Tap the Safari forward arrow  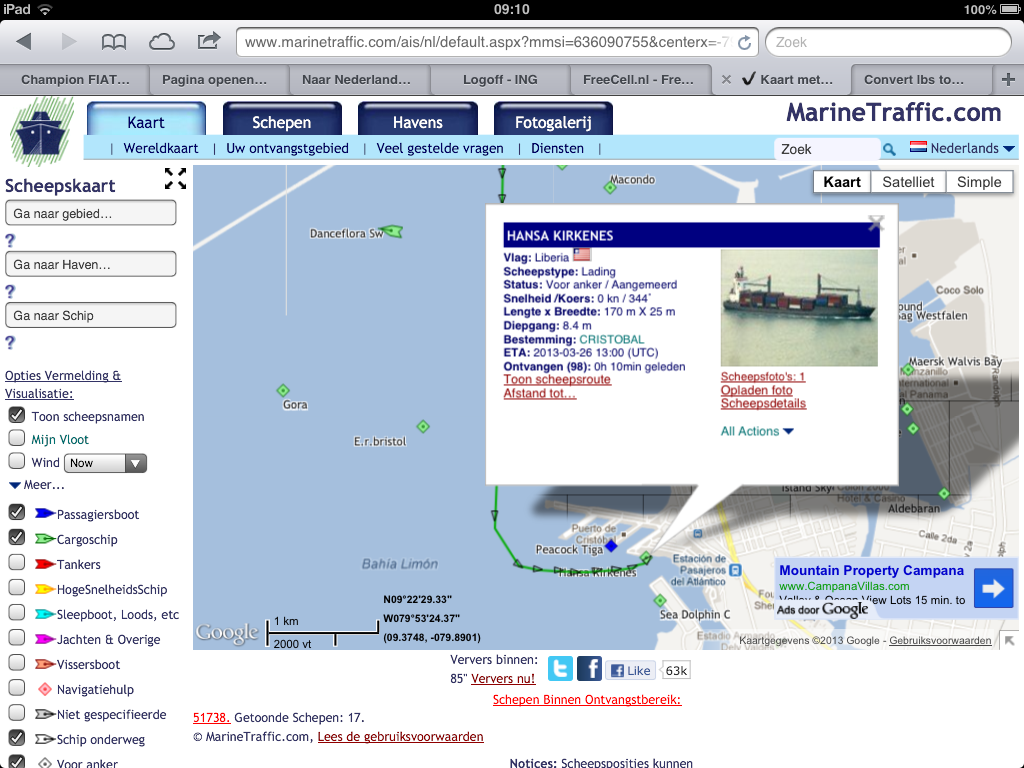[x=69, y=42]
